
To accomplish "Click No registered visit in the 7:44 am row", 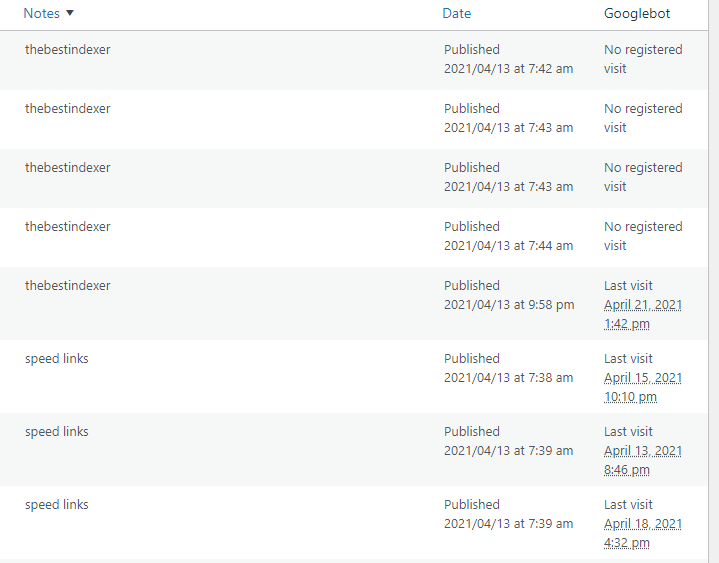I will (643, 236).
